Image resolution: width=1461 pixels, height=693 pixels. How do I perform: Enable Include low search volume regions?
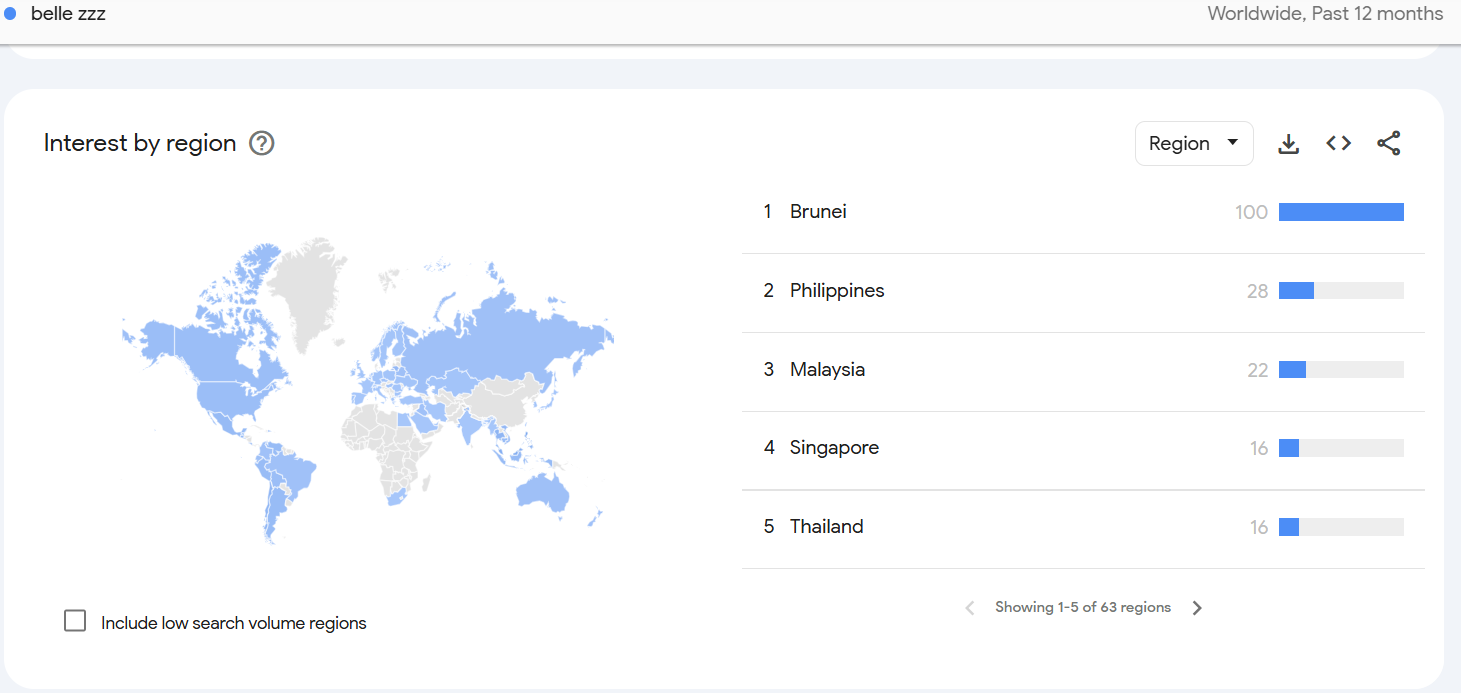click(75, 621)
